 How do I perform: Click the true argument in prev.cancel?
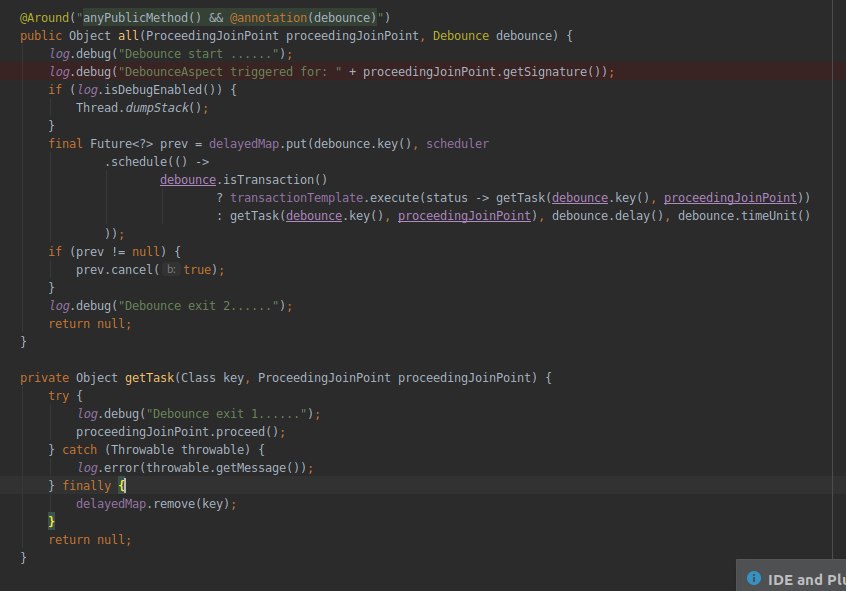click(197, 270)
